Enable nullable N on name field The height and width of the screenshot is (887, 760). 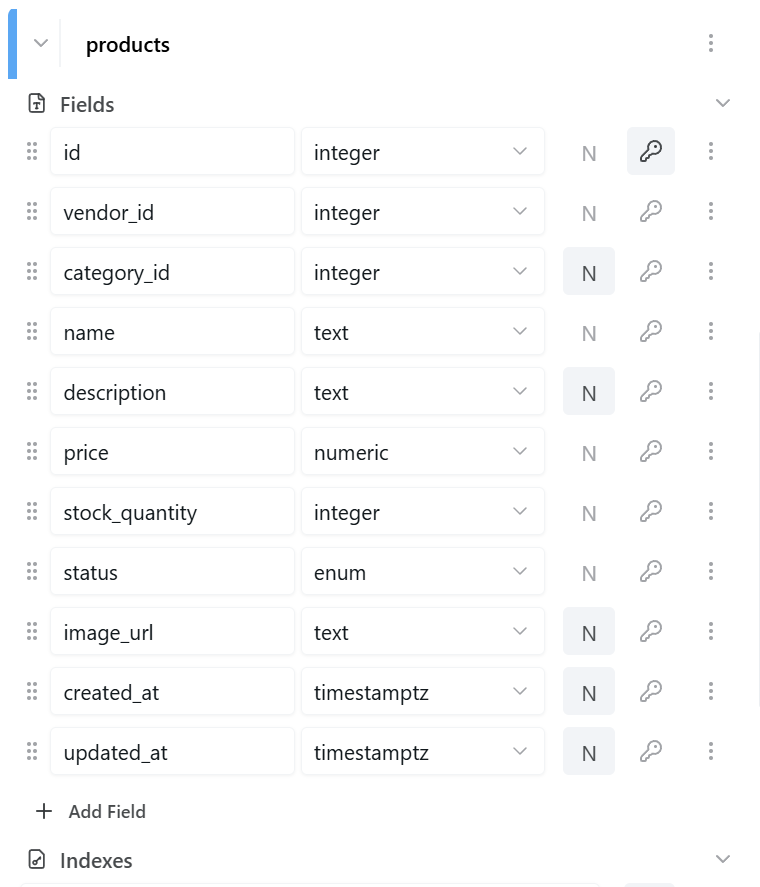[589, 331]
